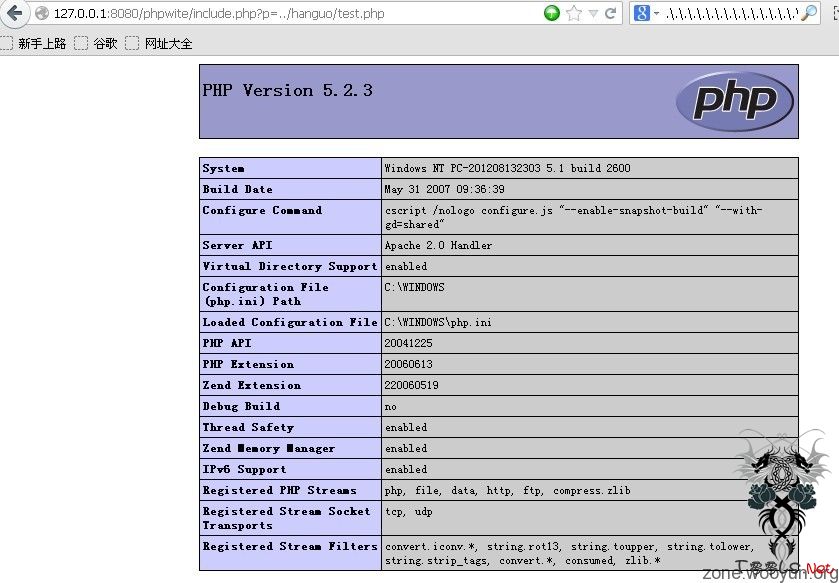Select Virtual Directory Support label

pos(289,266)
